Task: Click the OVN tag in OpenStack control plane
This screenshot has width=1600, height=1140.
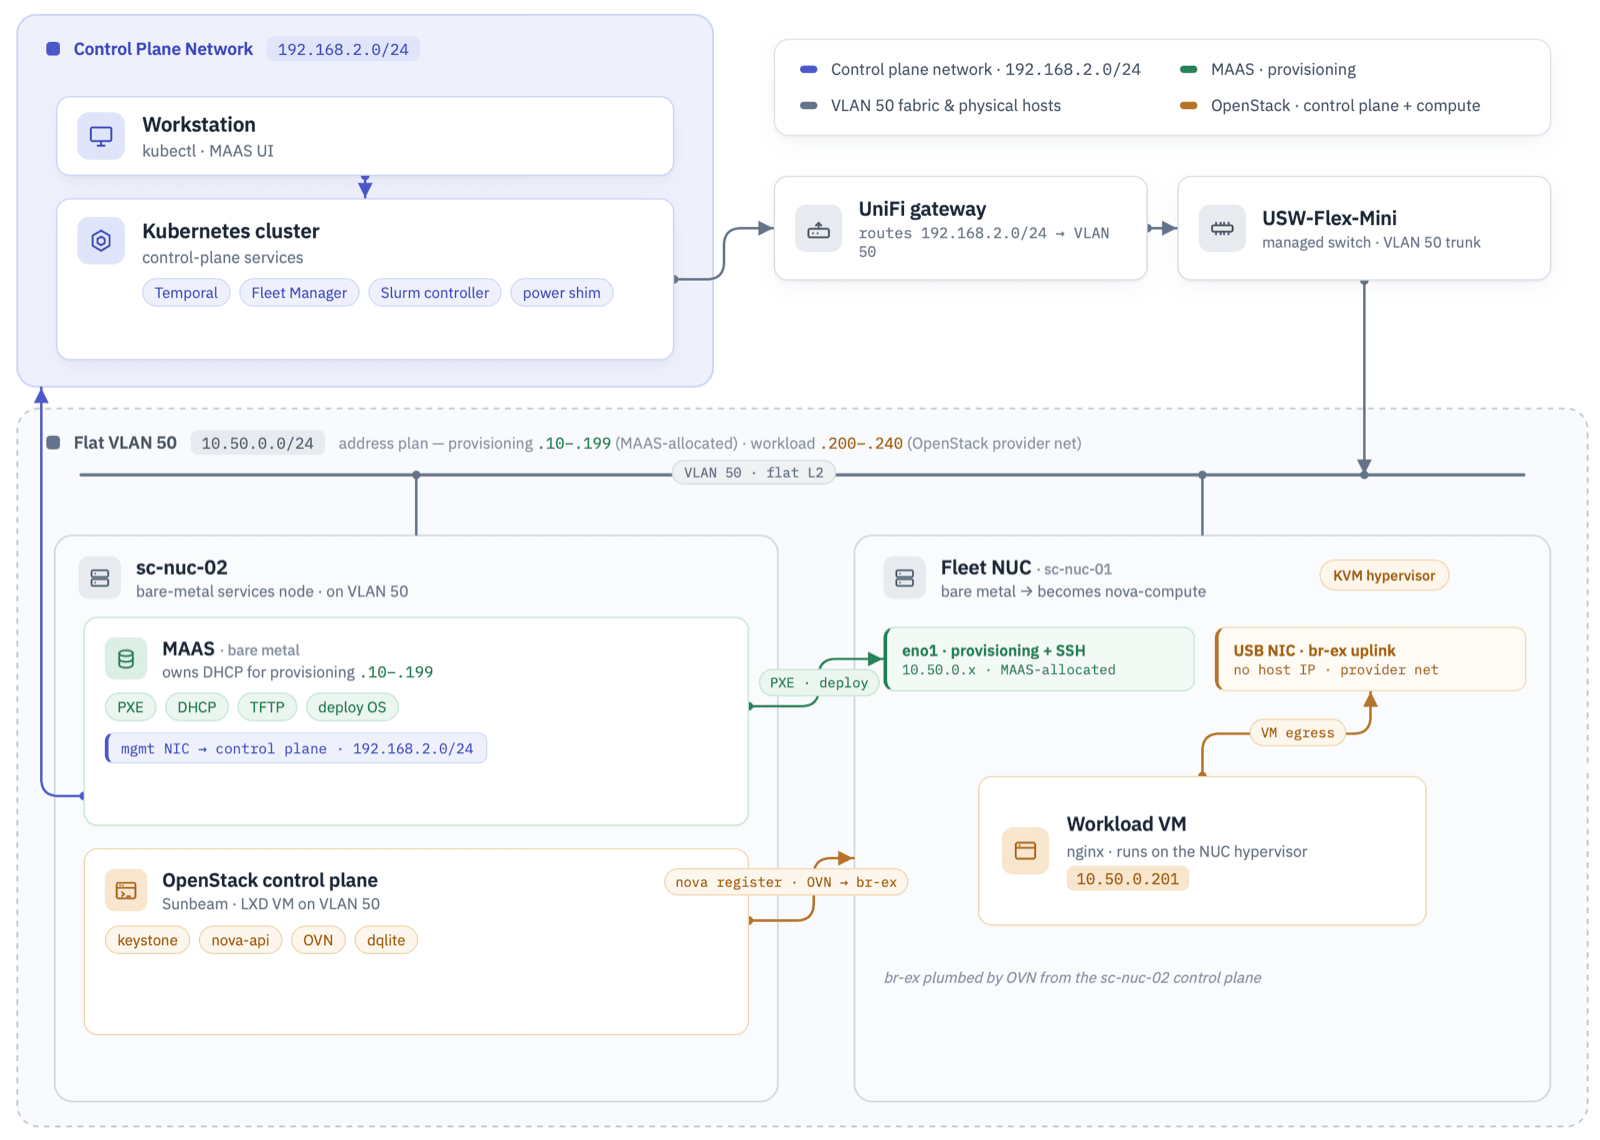Action: 318,940
